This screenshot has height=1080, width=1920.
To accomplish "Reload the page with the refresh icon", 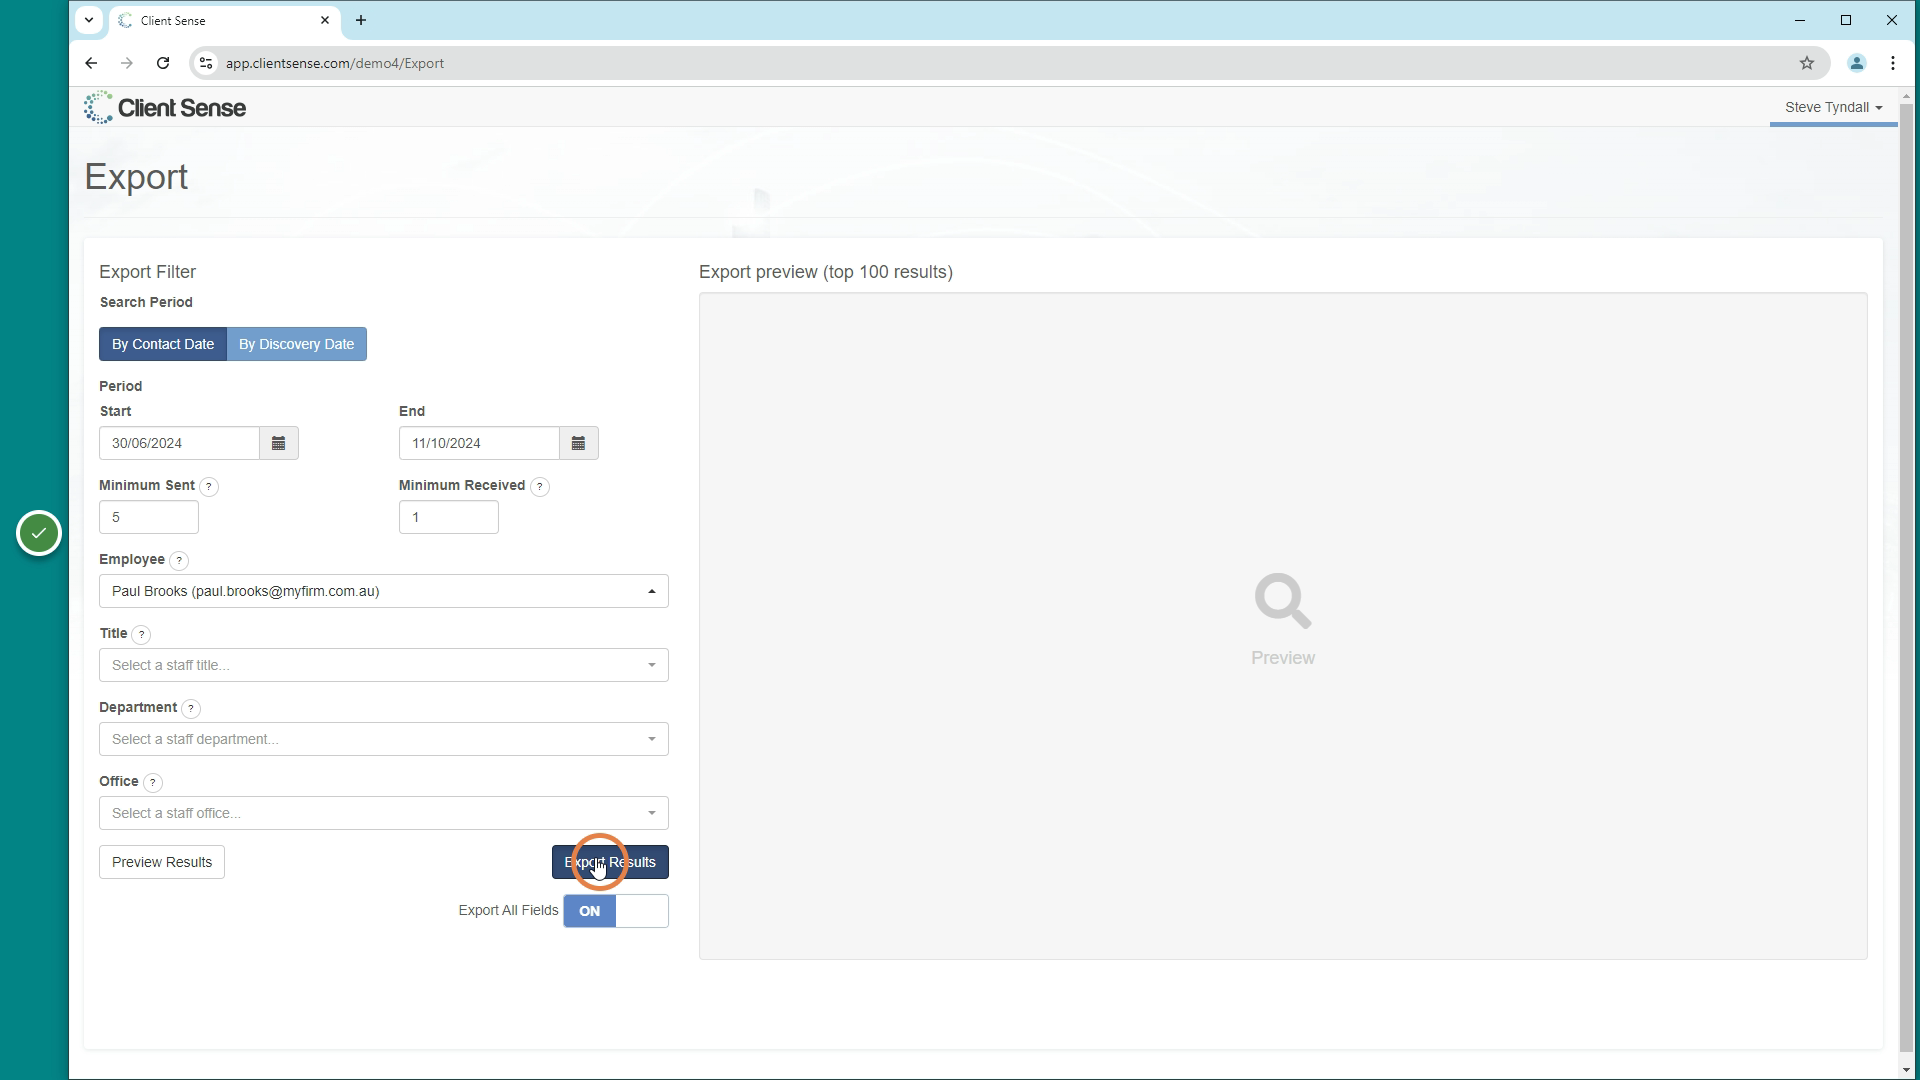I will [x=163, y=63].
